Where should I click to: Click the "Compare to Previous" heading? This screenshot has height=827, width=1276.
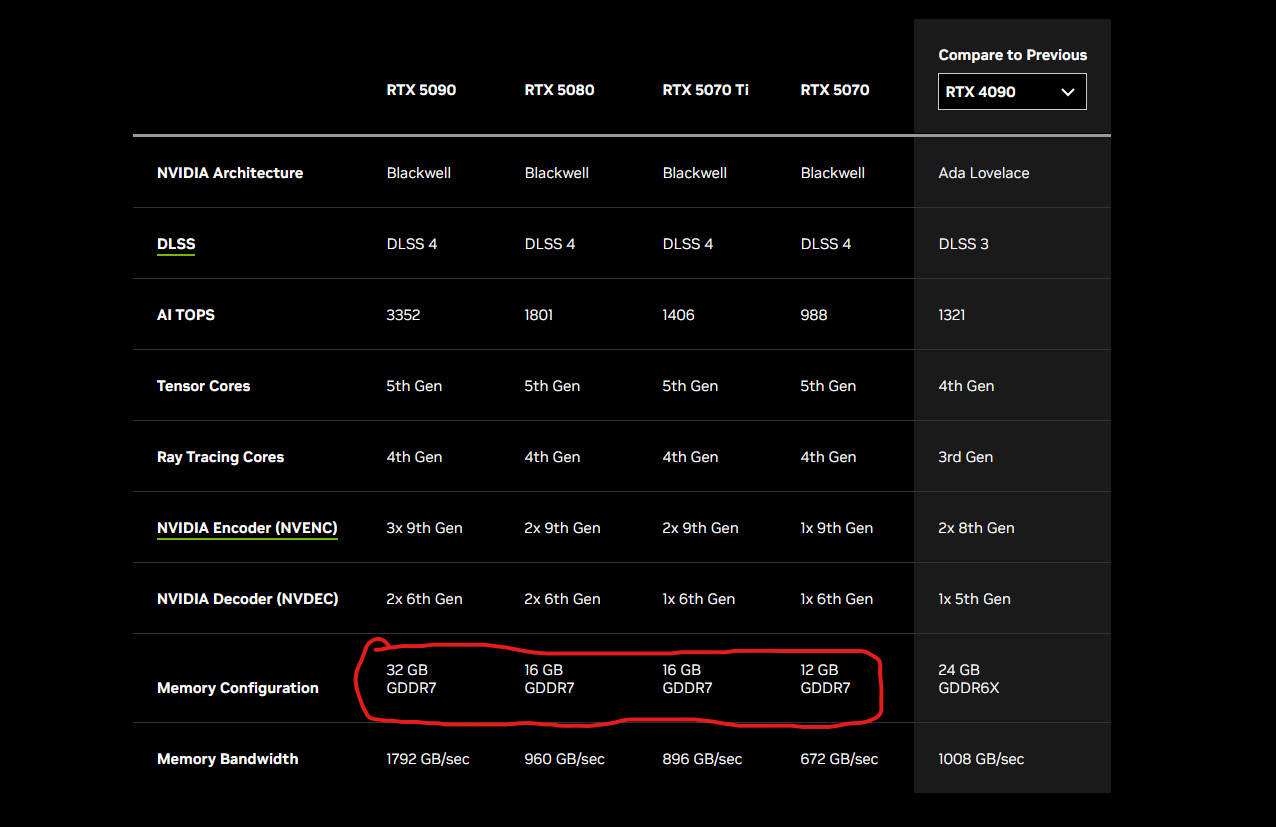click(x=1012, y=55)
